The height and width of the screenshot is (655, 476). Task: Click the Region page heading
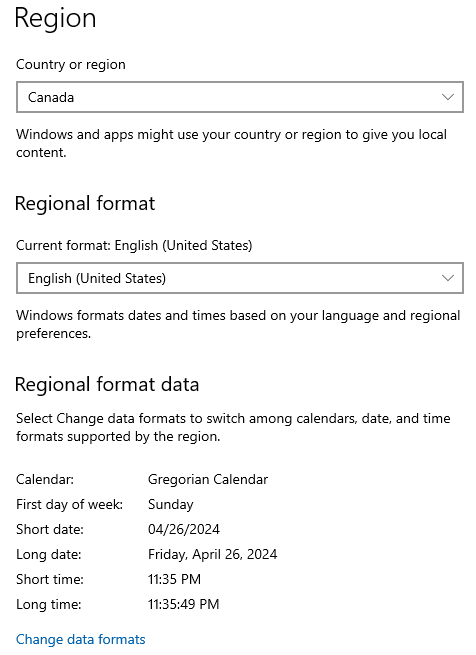(x=55, y=18)
